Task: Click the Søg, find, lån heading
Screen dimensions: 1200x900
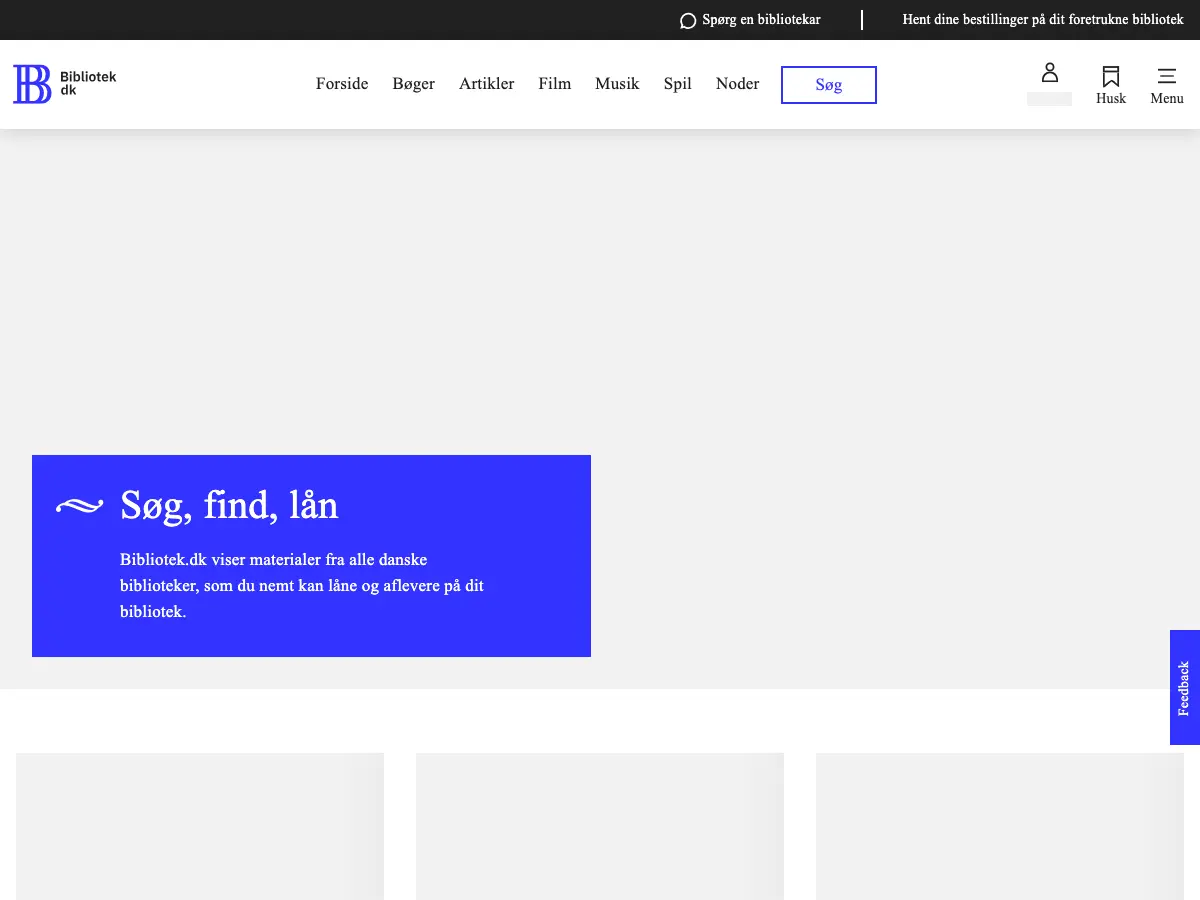Action: (x=229, y=505)
